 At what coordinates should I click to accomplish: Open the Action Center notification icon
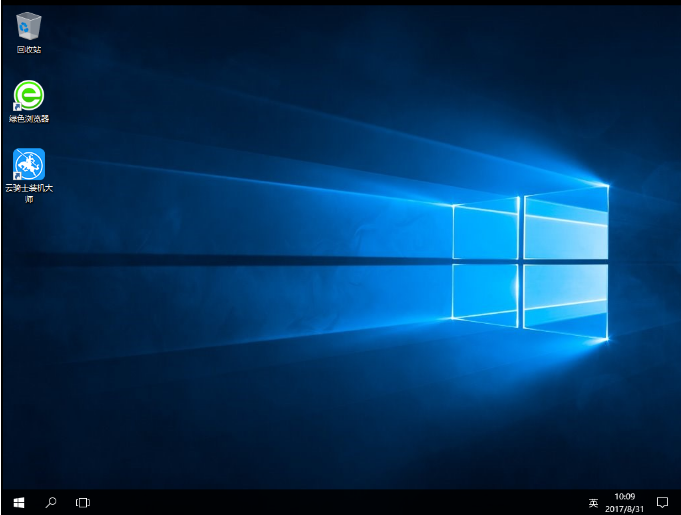tap(662, 503)
